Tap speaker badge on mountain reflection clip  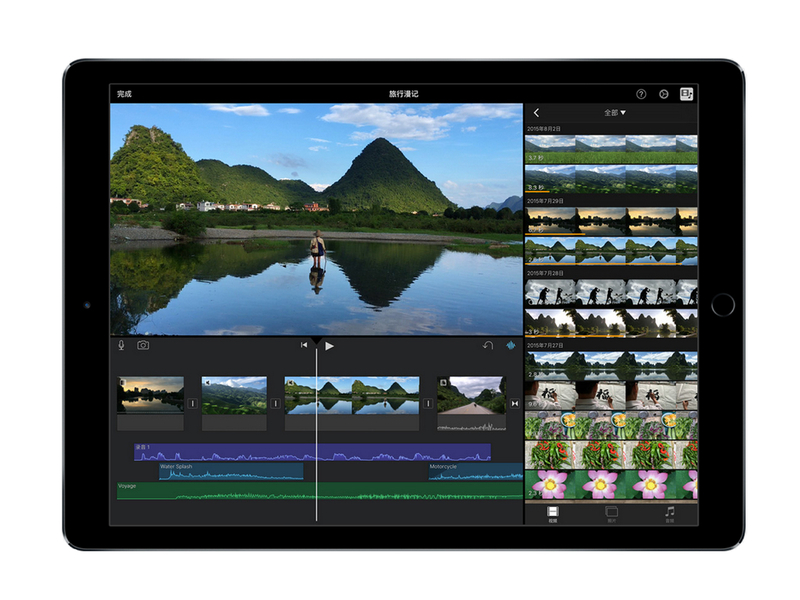click(290, 382)
